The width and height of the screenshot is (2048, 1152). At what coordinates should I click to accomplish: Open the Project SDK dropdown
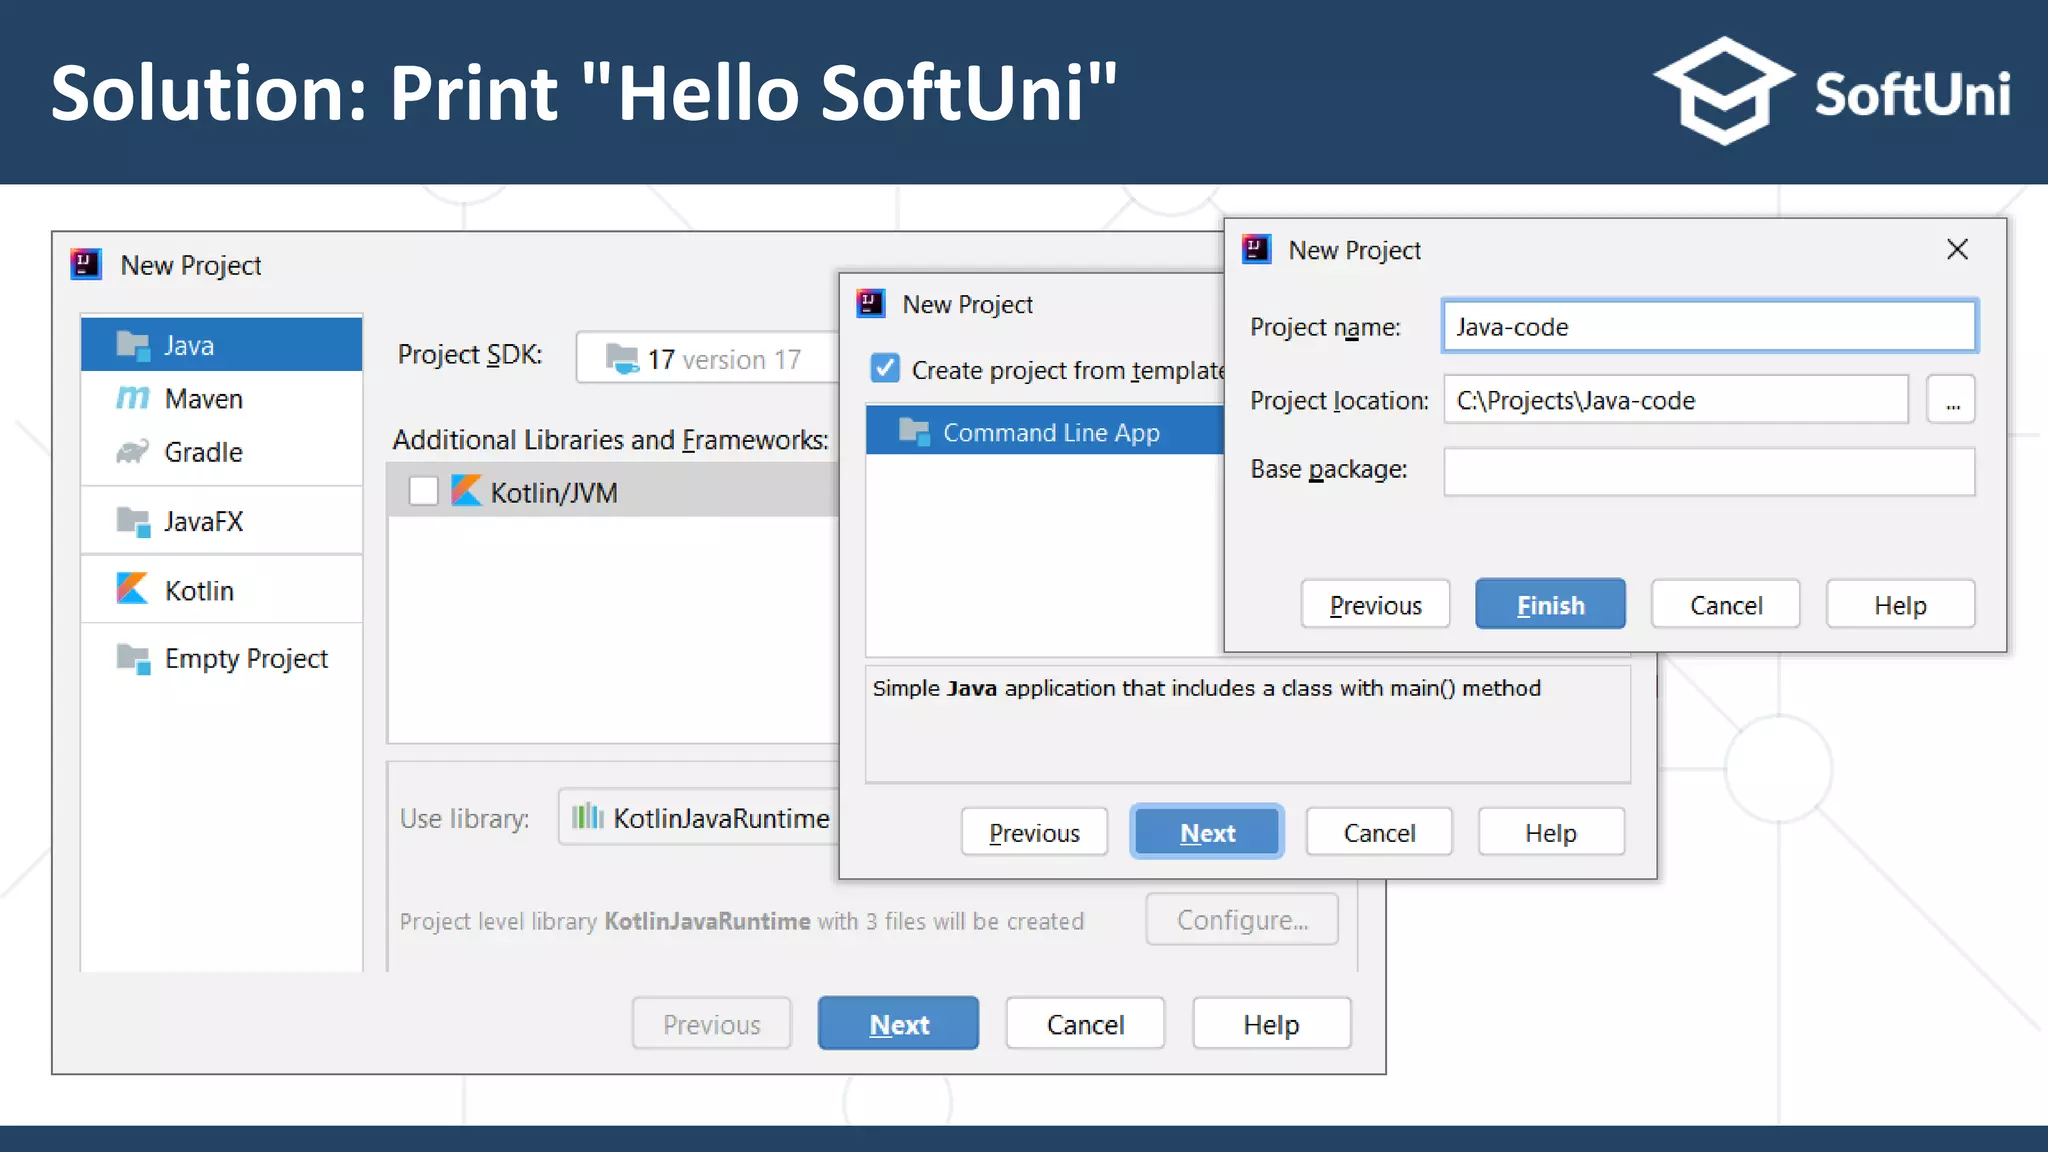pos(708,358)
